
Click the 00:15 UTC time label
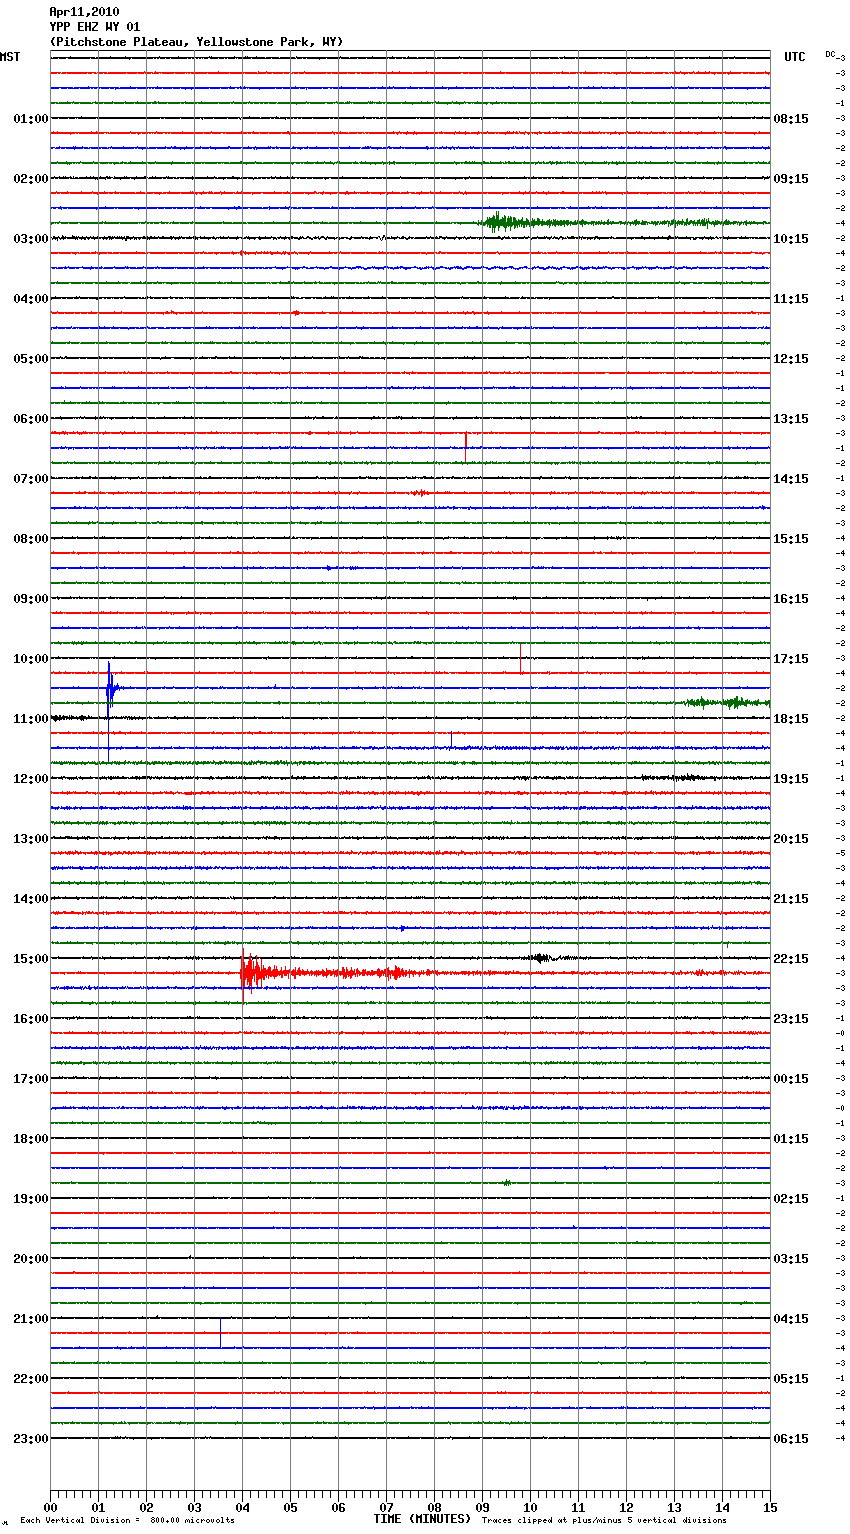791,1079
